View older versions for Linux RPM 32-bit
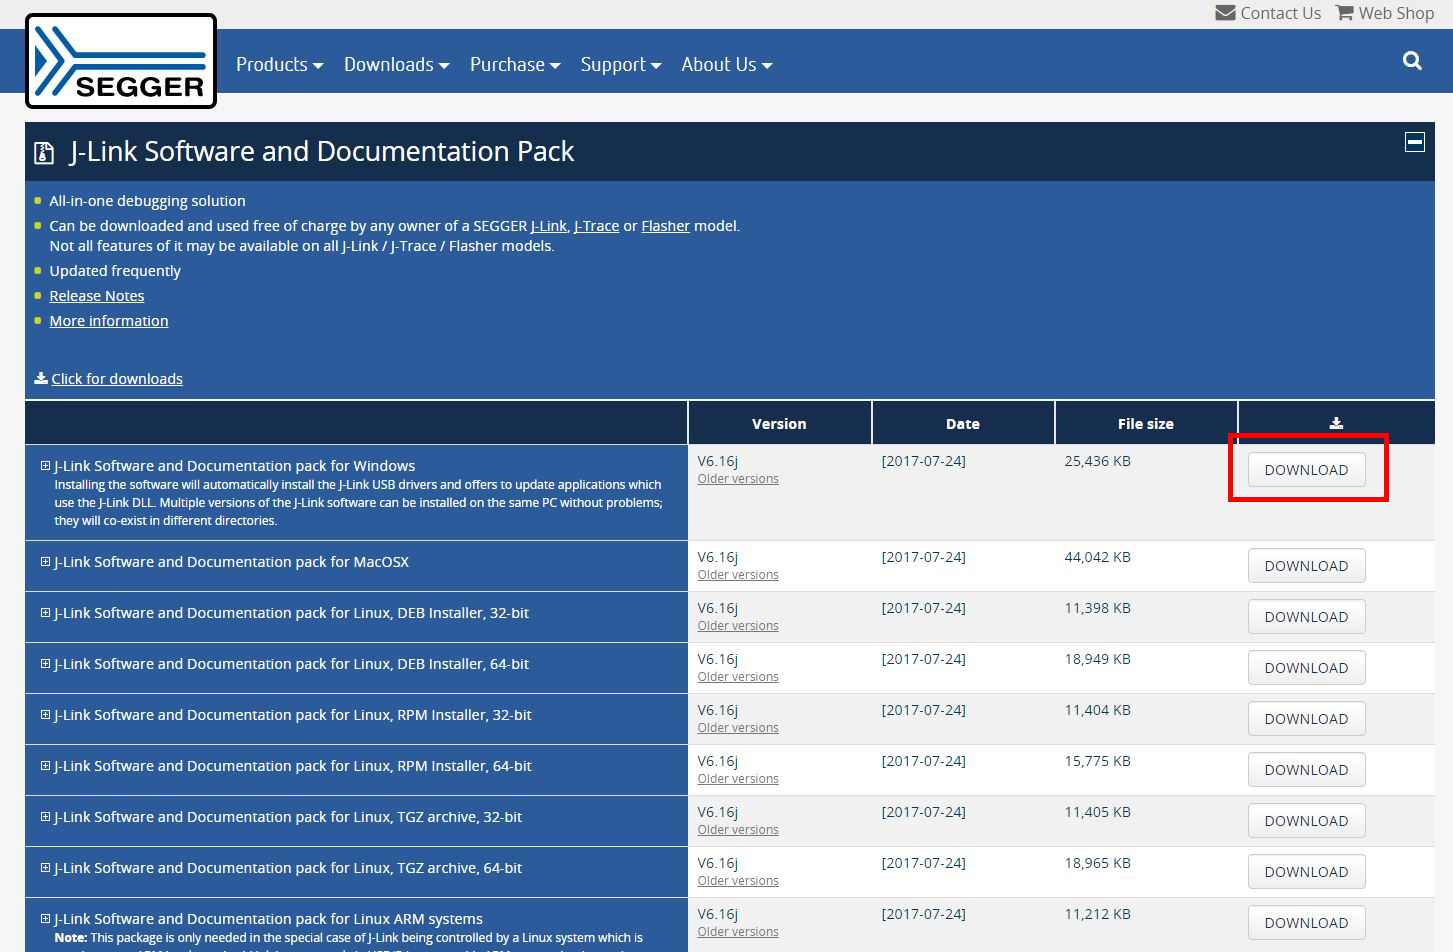Screen dimensions: 1453x952 (x=738, y=728)
